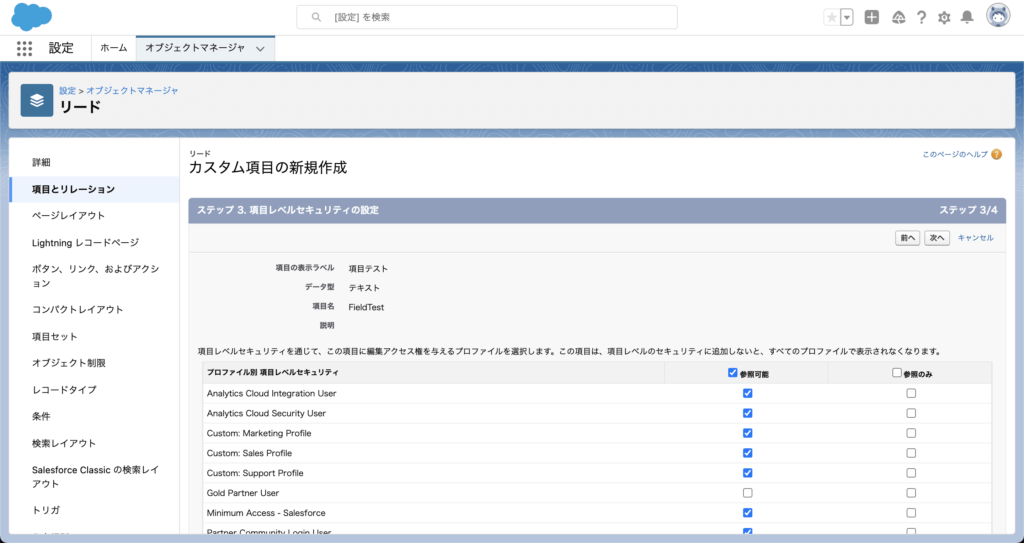Click the 次へ button
1024x543 pixels.
click(937, 238)
